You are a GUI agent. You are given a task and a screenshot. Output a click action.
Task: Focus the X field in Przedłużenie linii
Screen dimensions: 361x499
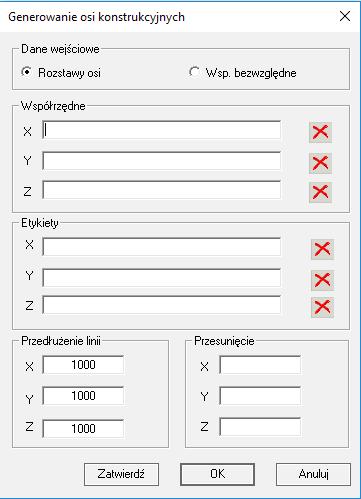(83, 365)
